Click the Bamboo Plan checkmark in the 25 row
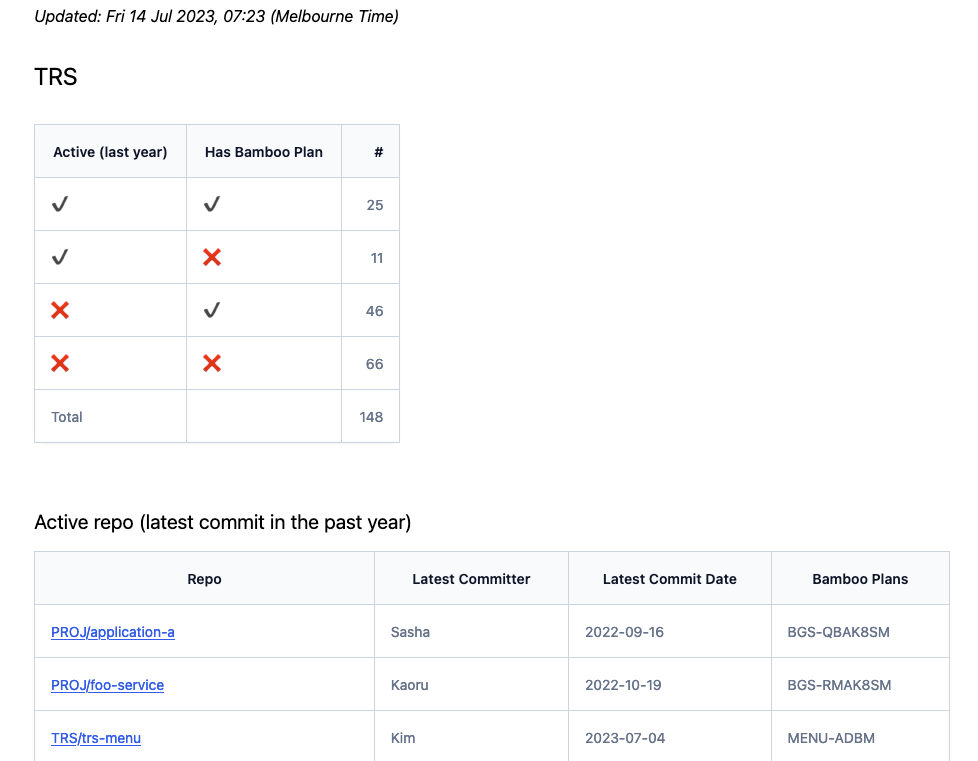The height and width of the screenshot is (761, 978). [x=212, y=204]
